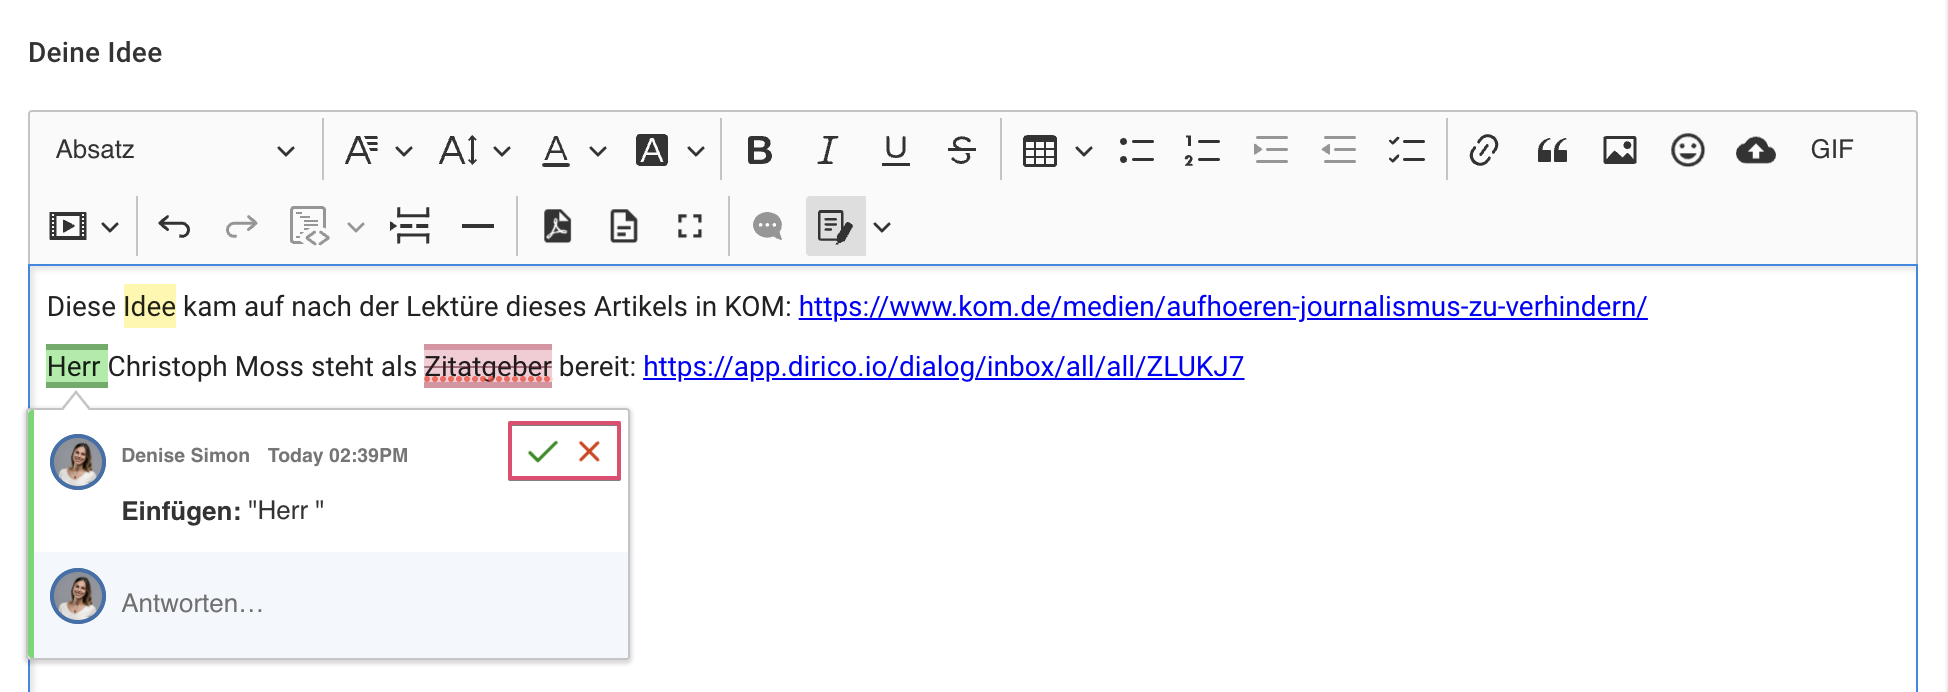This screenshot has width=1948, height=692.
Task: Click the Today 02:39PM timestamp
Action: pos(338,455)
